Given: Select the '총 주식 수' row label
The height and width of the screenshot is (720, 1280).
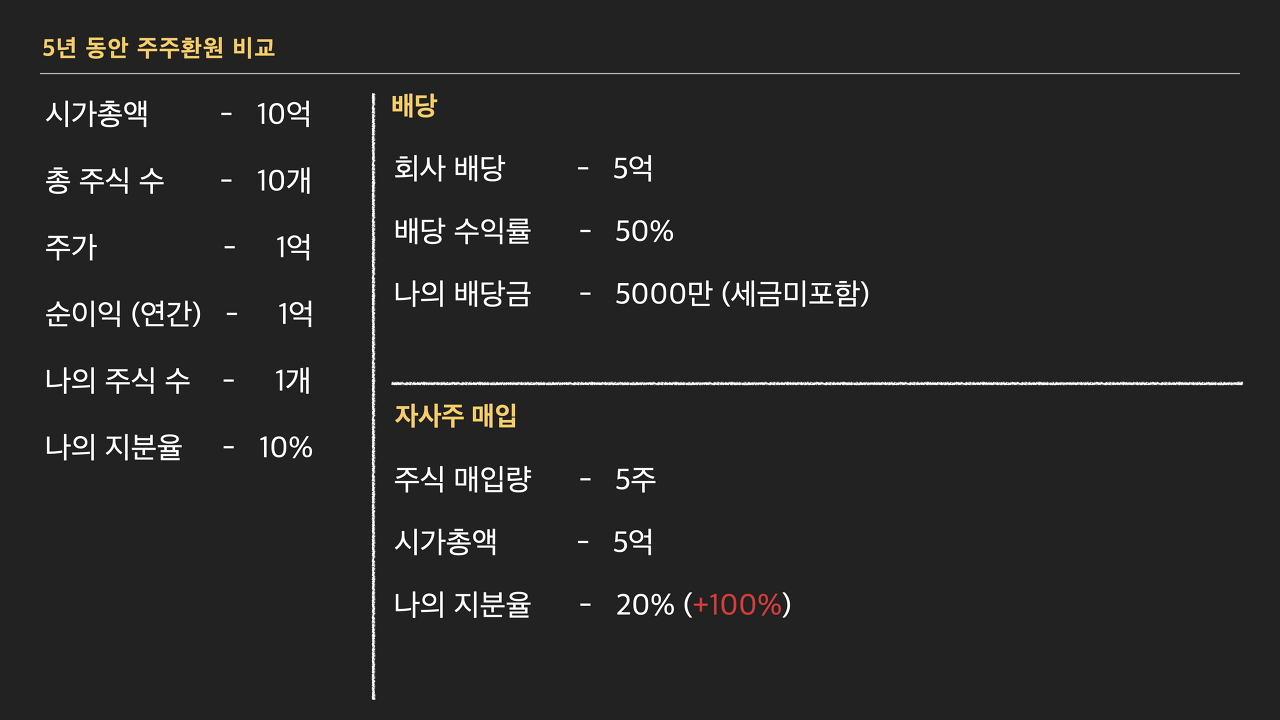Looking at the screenshot, I should [105, 181].
